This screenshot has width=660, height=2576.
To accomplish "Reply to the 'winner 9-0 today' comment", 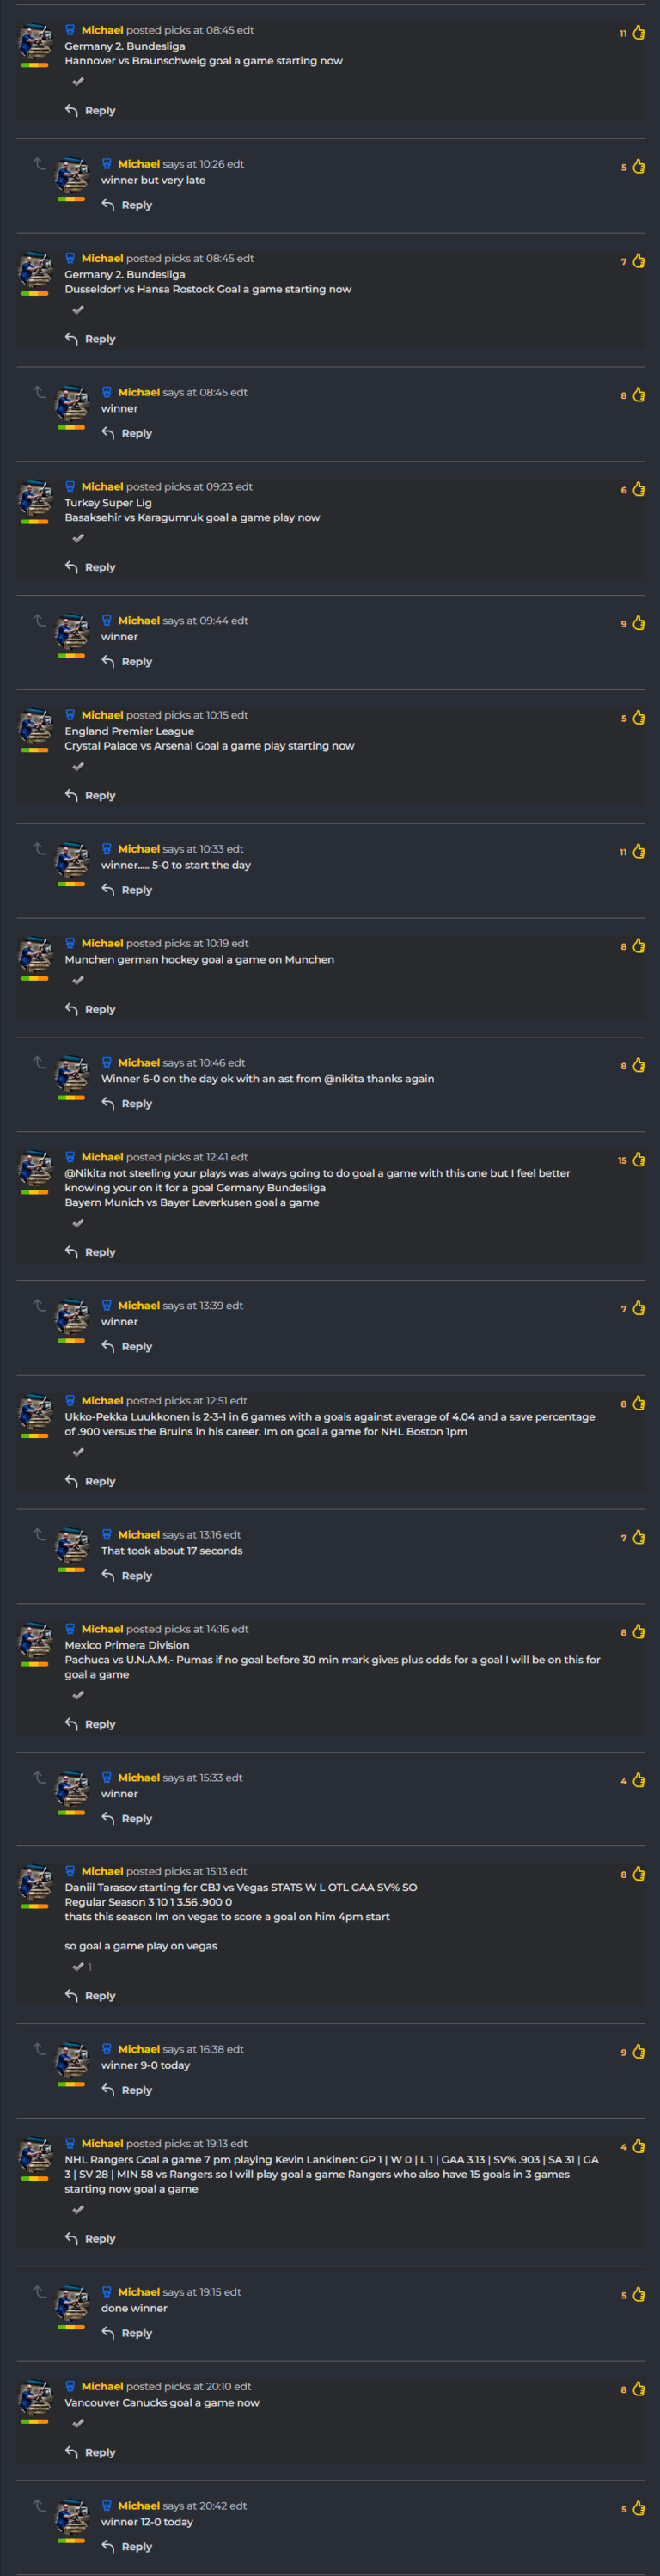I will 127,2090.
